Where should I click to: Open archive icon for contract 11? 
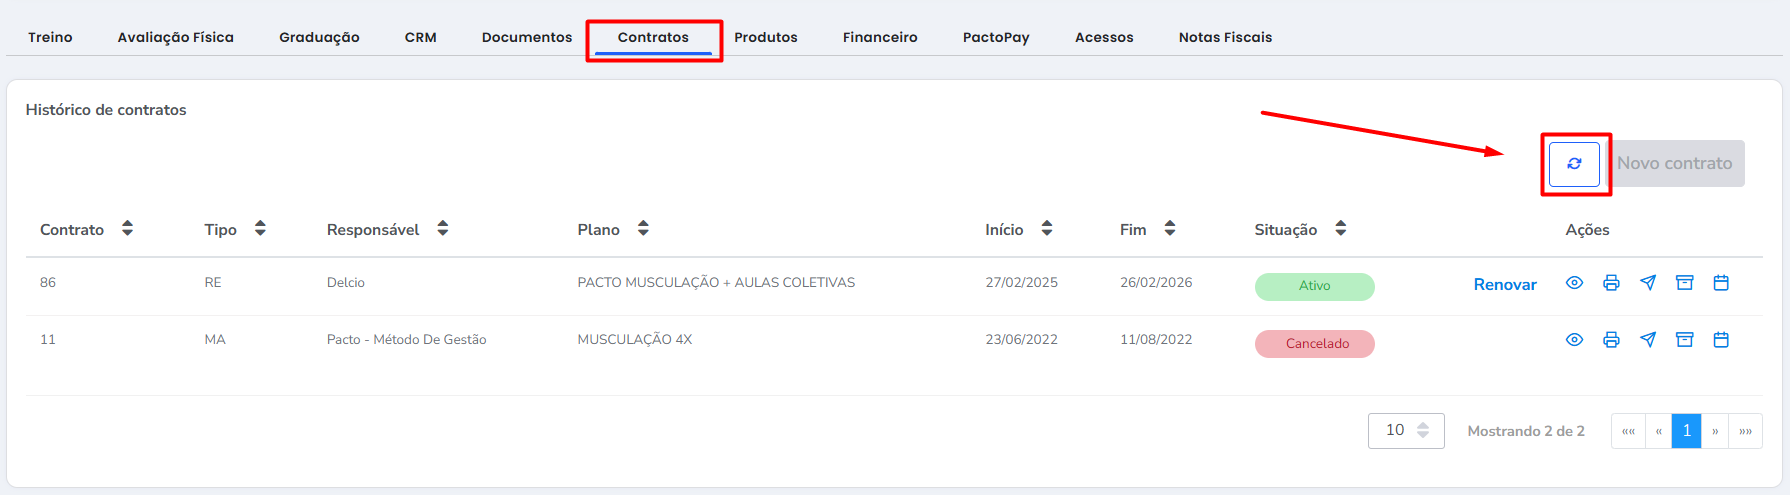tap(1685, 340)
